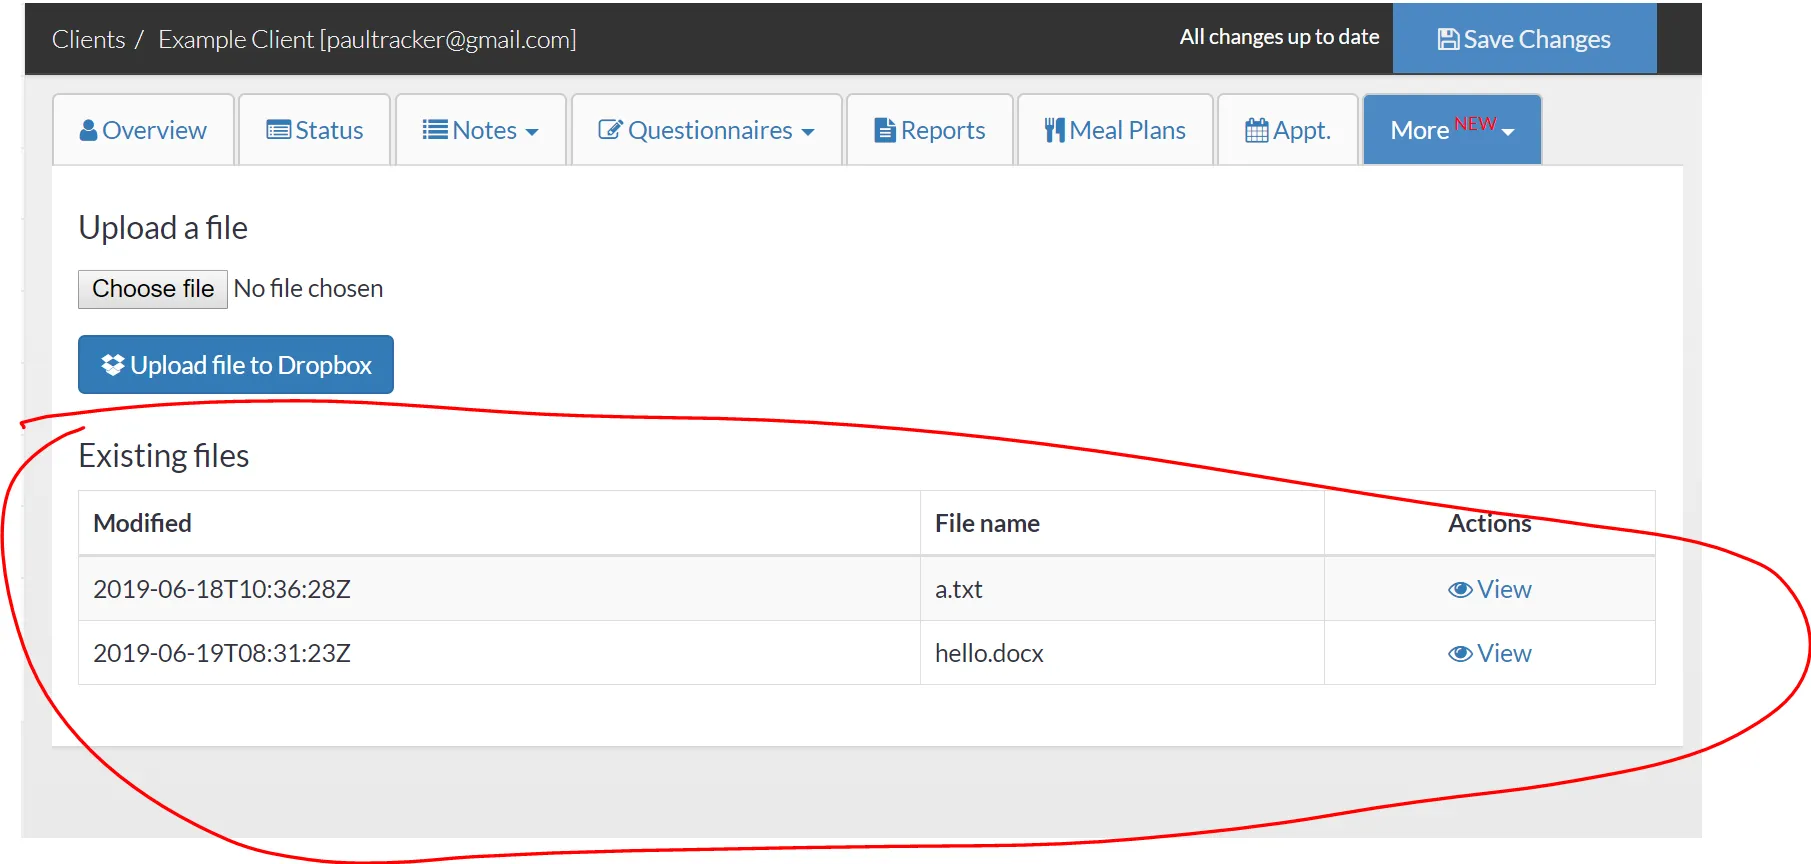Expand the Notes dropdown caret
Screen dimensions: 1811x864
coord(532,132)
